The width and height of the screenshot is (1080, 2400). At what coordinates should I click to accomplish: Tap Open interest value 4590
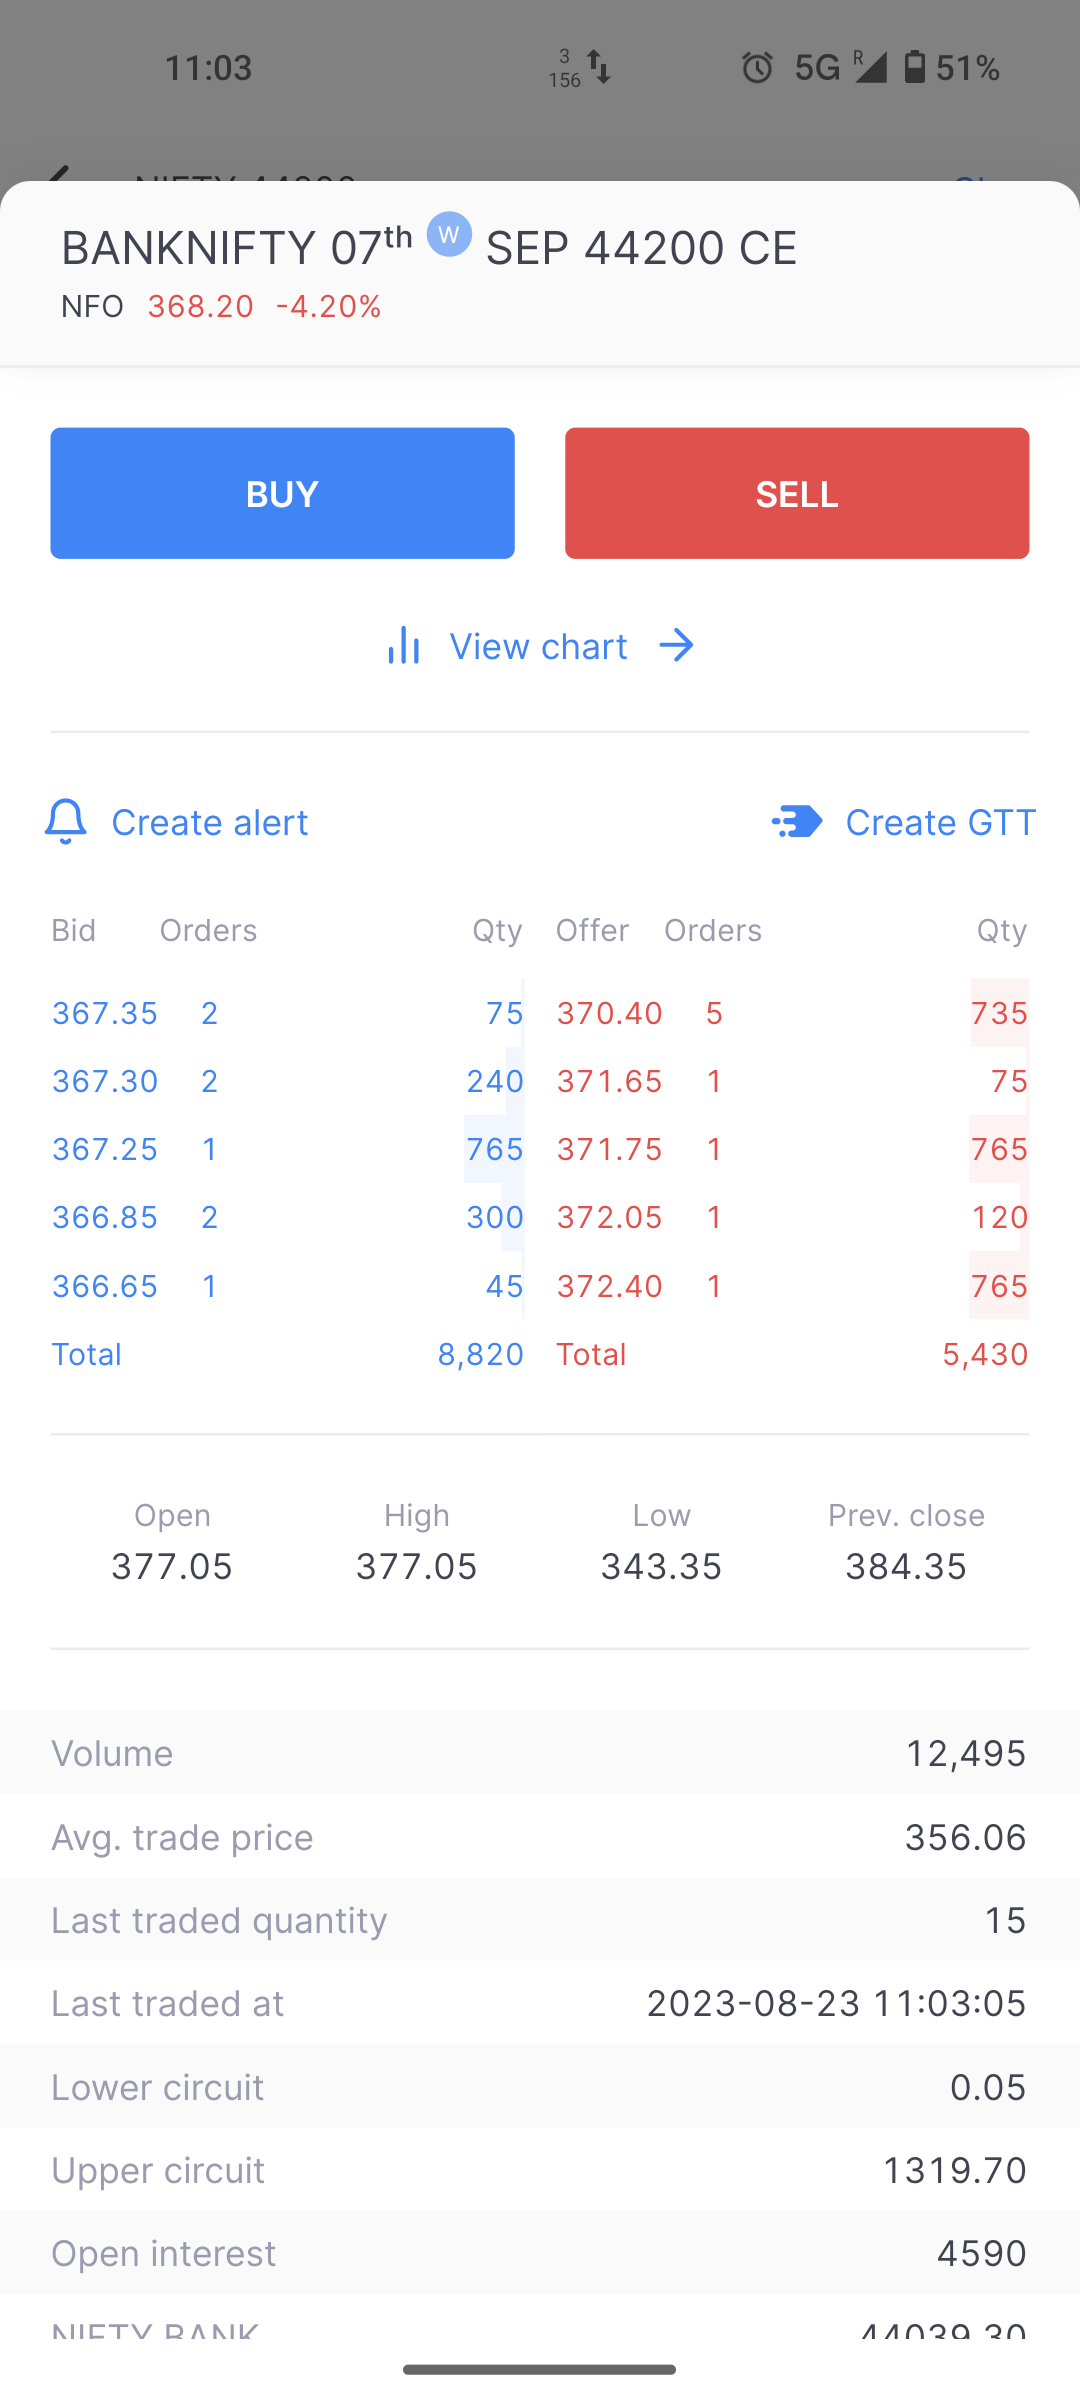[981, 2253]
